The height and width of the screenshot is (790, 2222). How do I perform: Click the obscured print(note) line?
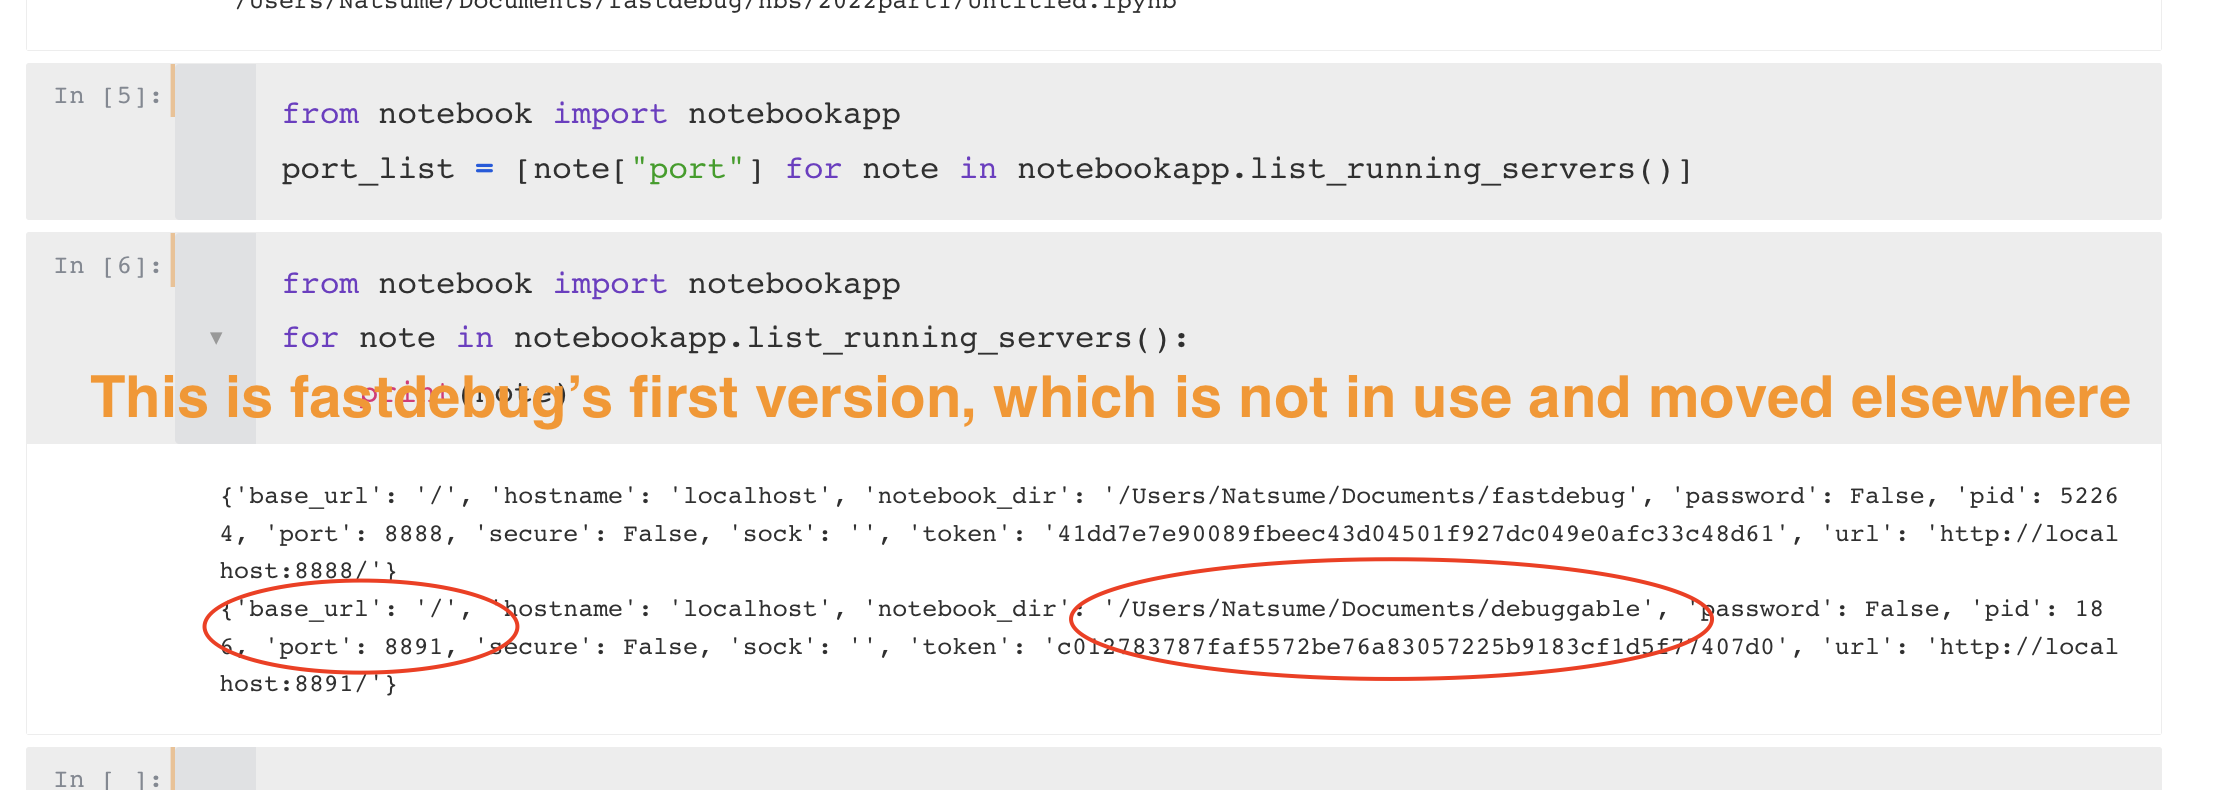point(463,393)
